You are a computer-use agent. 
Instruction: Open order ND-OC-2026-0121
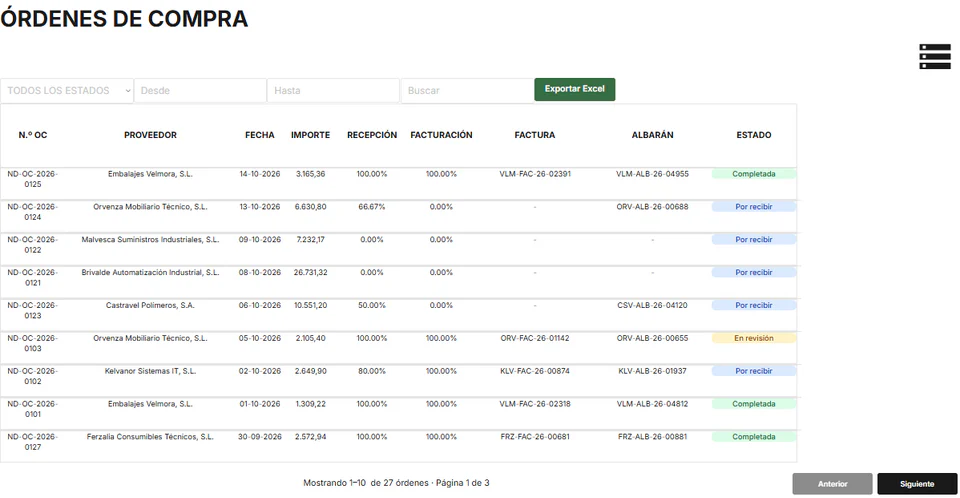coord(33,278)
